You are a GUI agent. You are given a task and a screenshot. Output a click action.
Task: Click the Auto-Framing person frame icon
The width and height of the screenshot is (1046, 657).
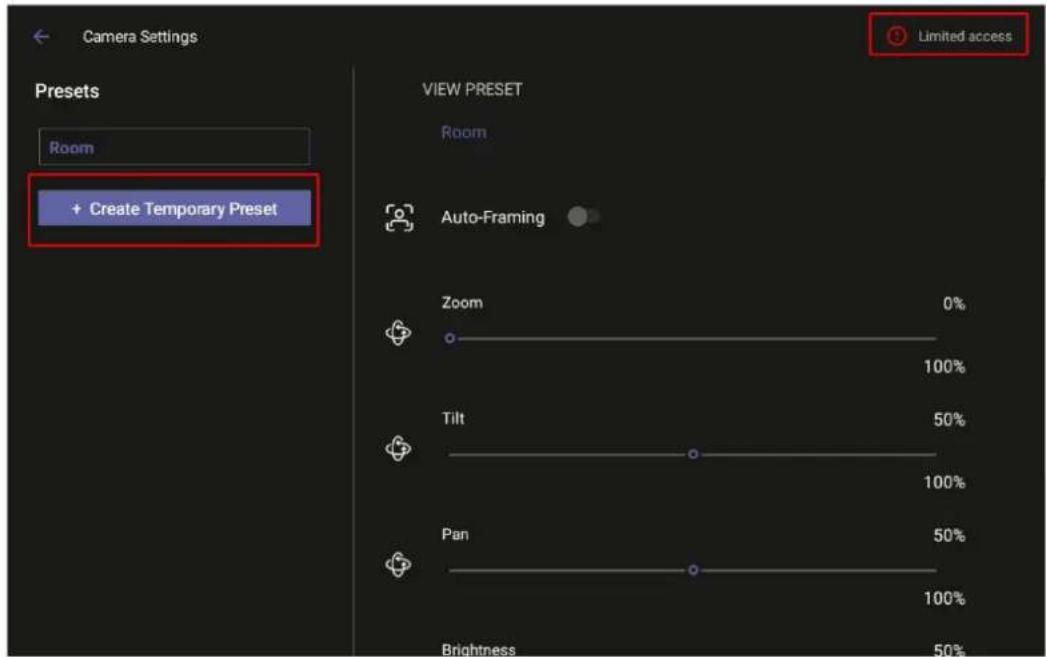(x=399, y=217)
